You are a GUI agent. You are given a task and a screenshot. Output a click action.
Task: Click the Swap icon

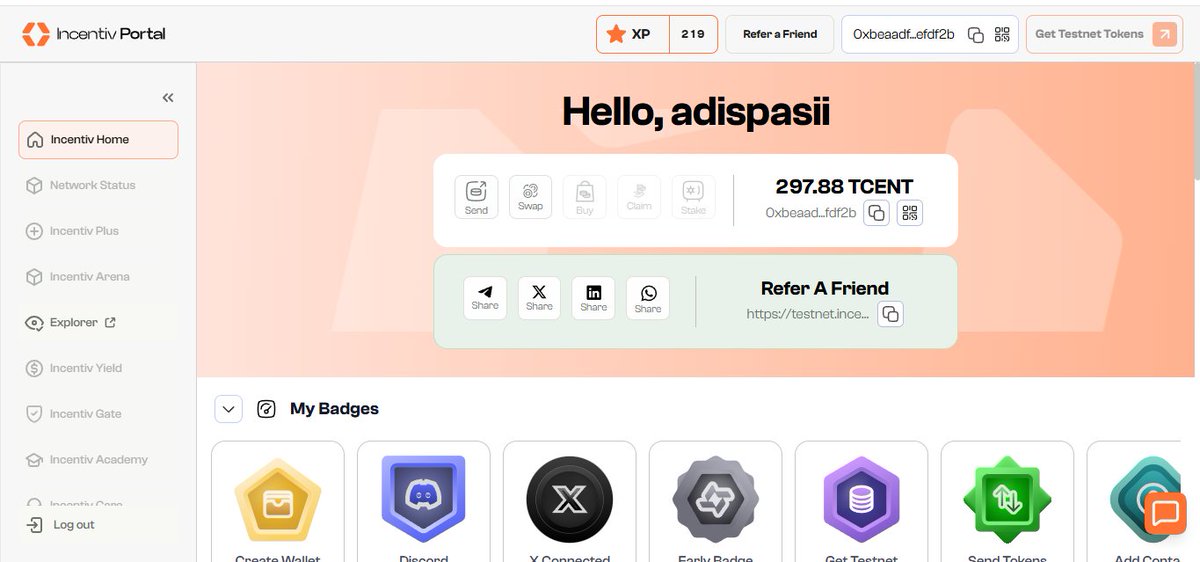click(x=530, y=197)
